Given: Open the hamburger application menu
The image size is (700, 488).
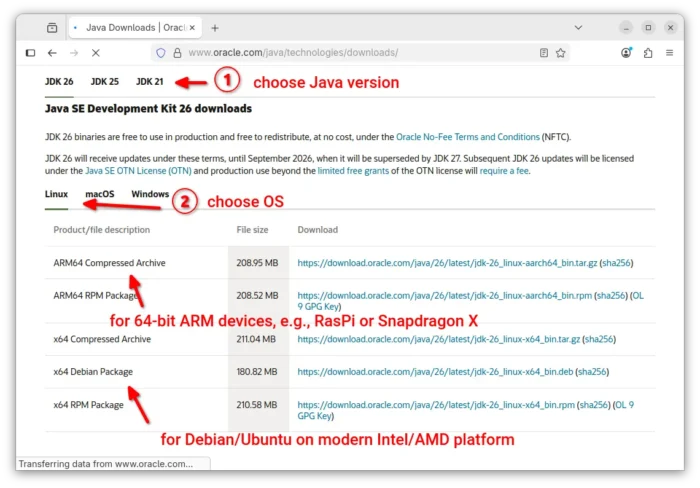Looking at the screenshot, I should (x=670, y=53).
